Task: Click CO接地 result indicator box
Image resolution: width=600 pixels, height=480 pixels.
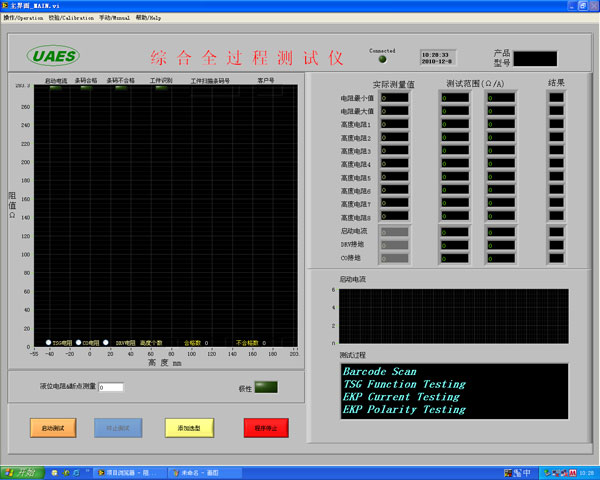Action: [556, 258]
